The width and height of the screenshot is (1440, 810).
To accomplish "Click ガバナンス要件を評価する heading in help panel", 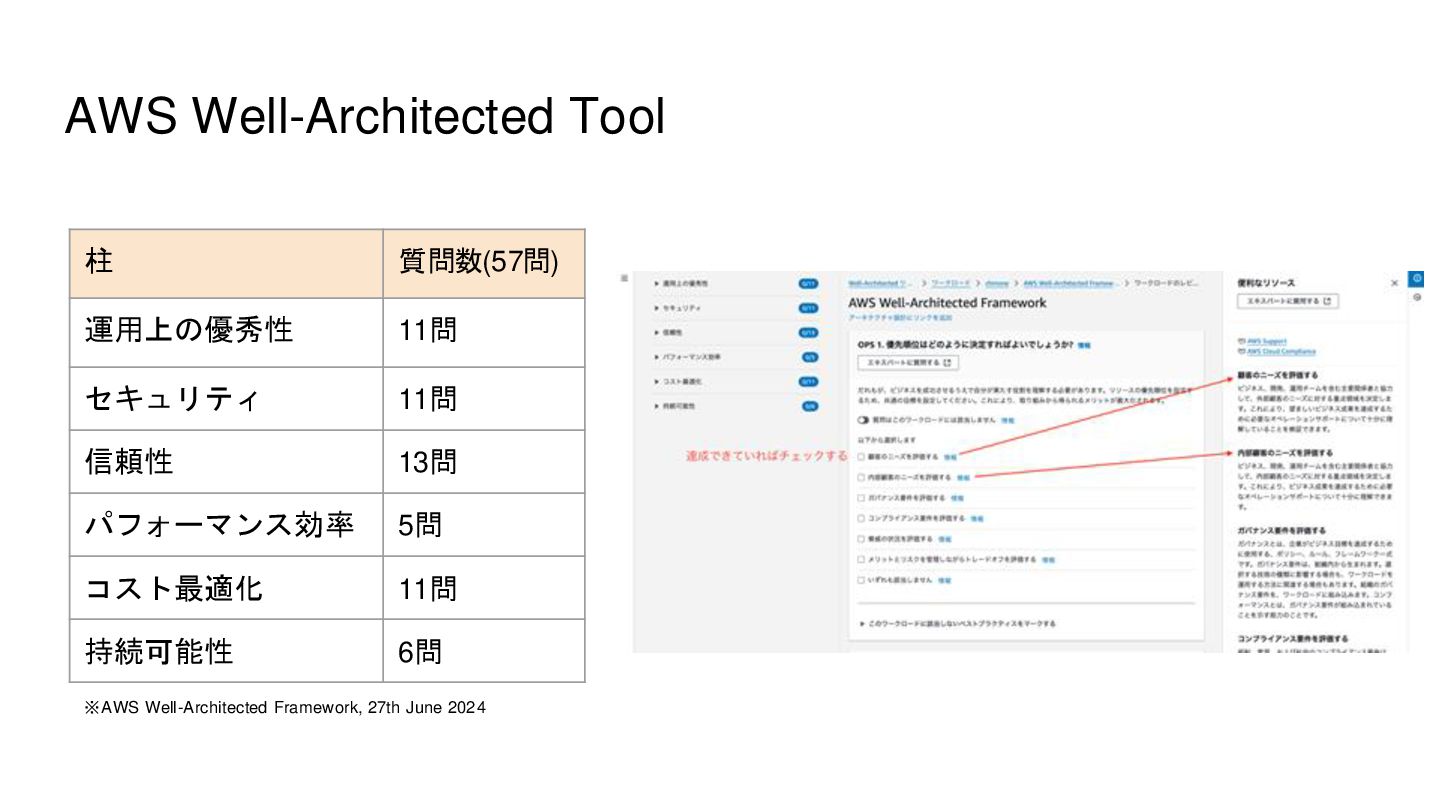I will coord(1282,531).
